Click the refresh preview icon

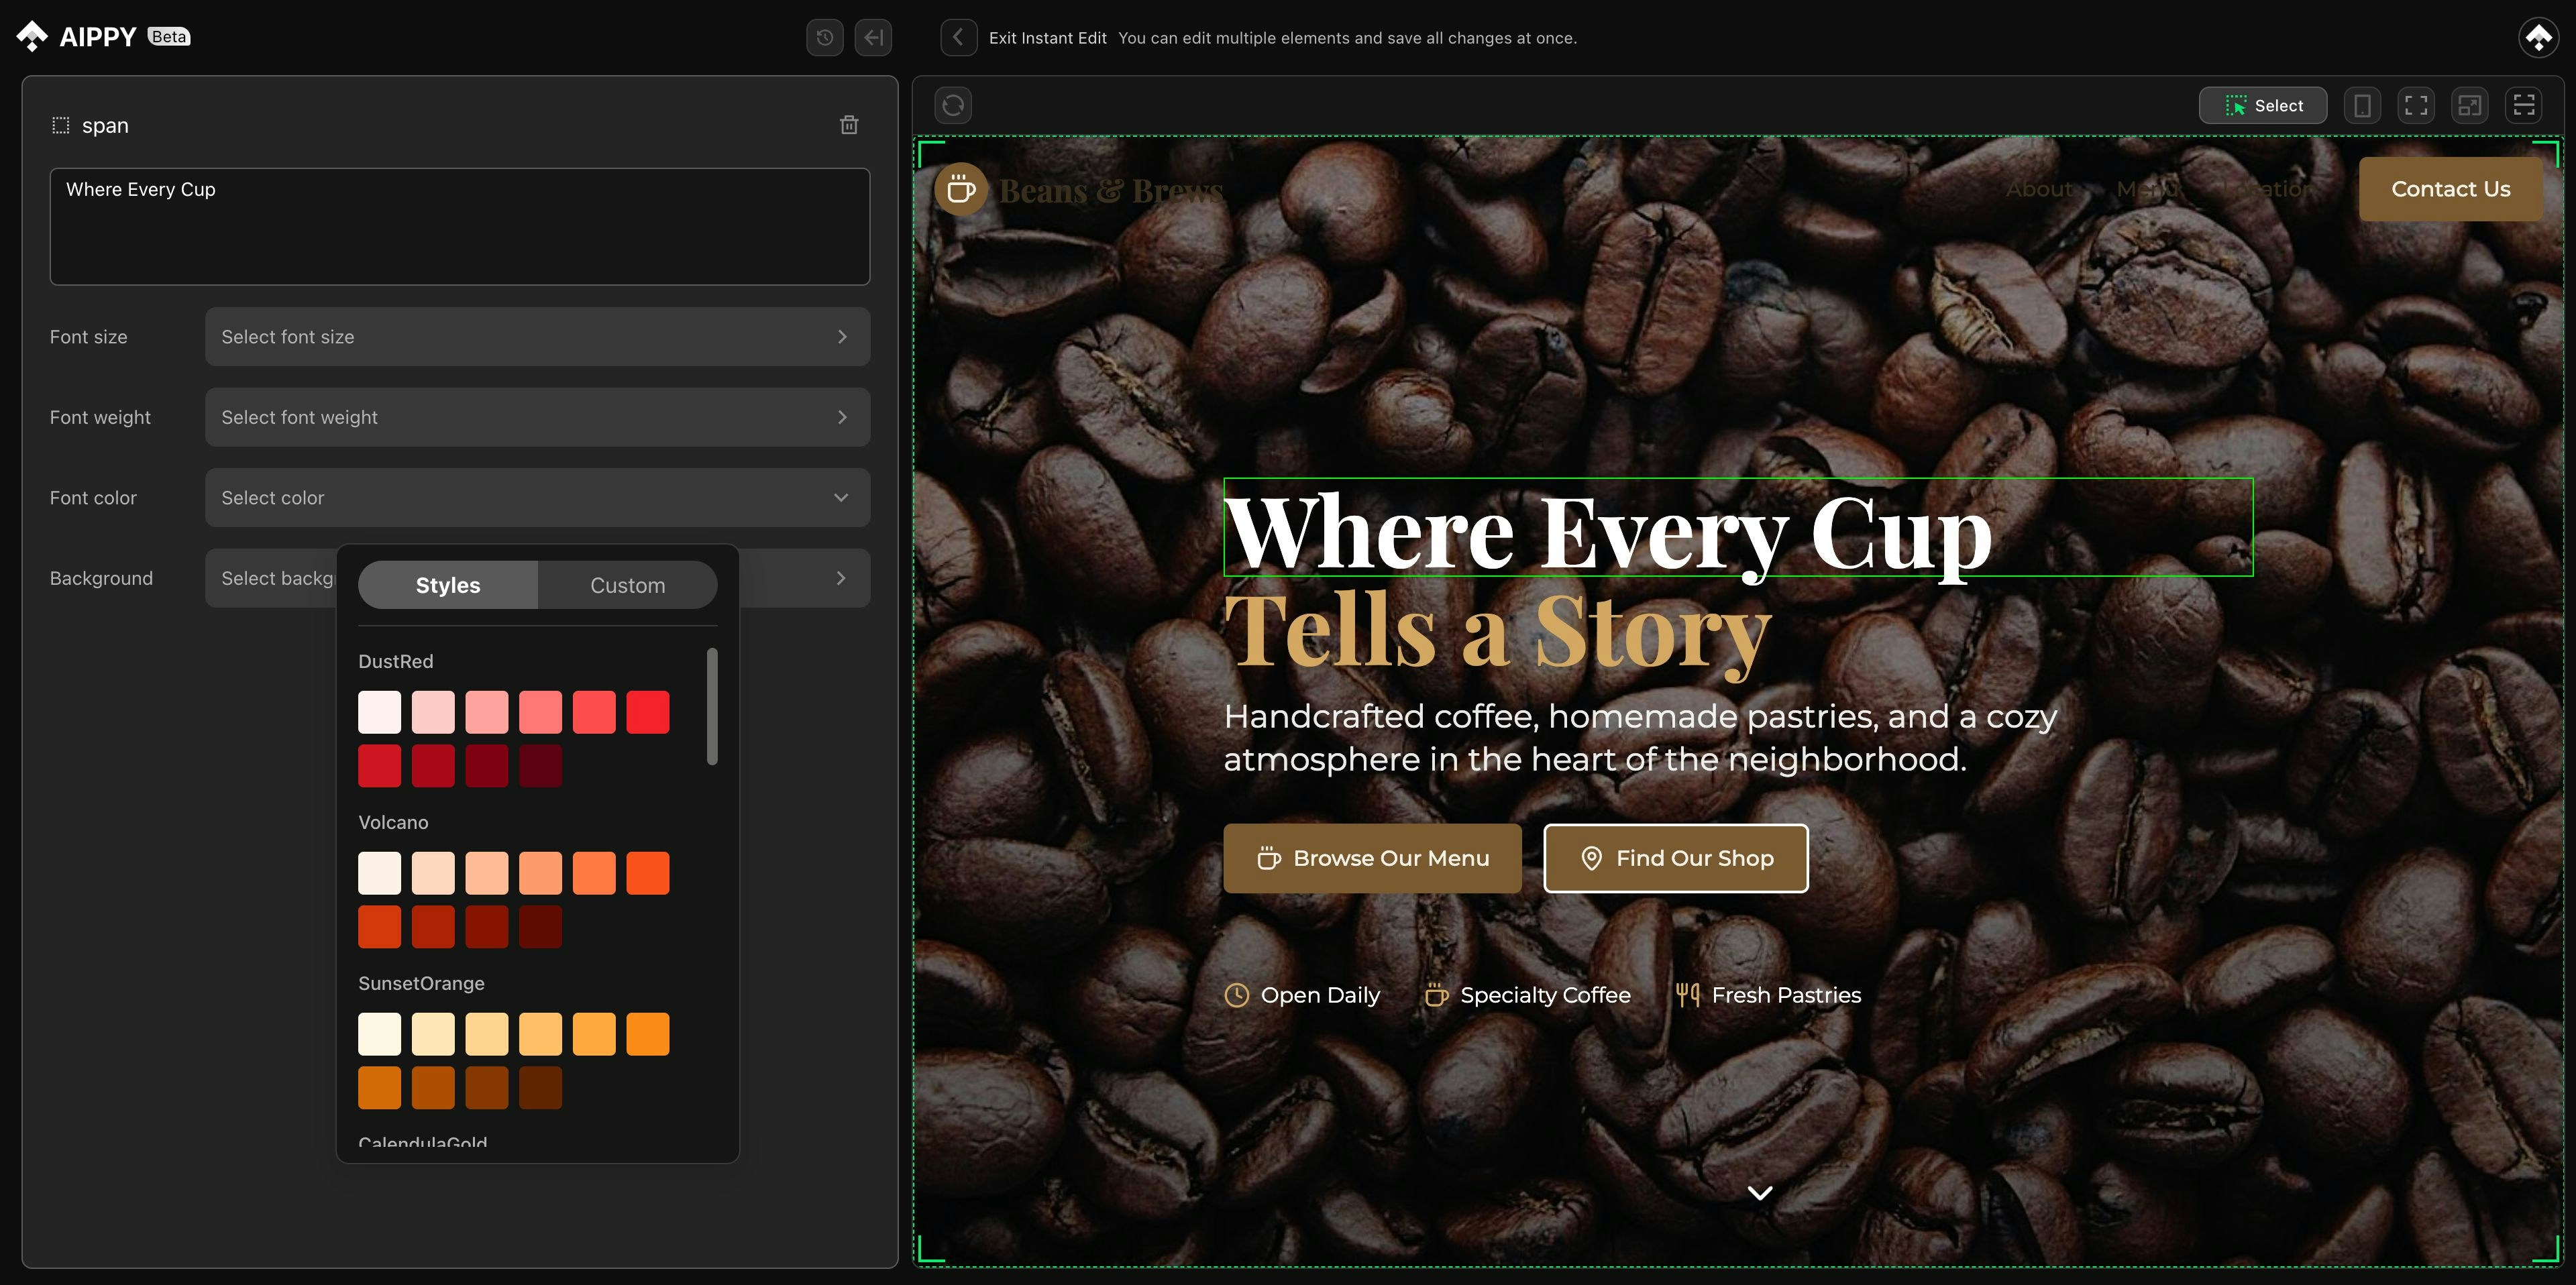click(x=953, y=105)
